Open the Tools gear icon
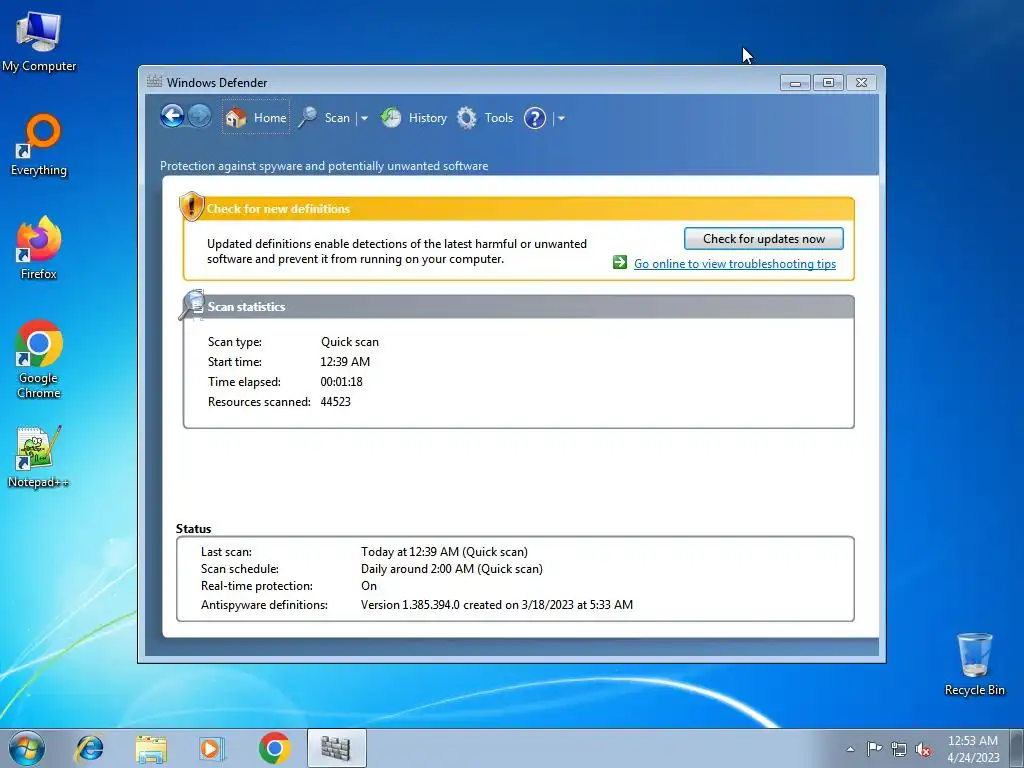 pos(466,118)
